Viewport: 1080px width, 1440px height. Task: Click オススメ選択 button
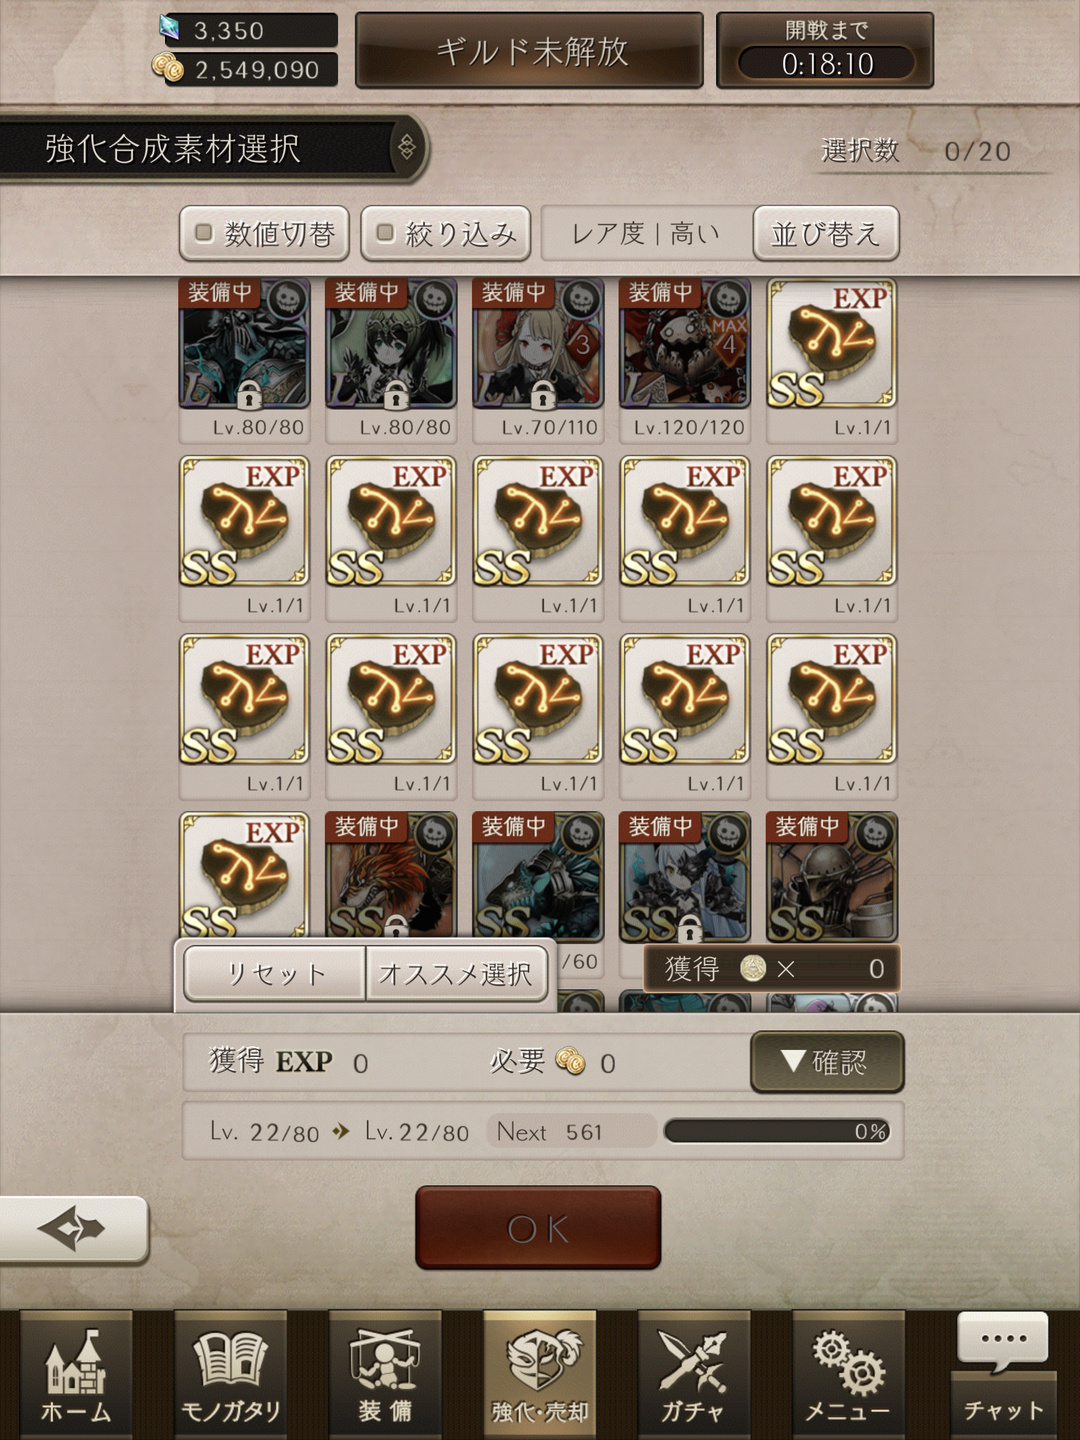(x=456, y=973)
